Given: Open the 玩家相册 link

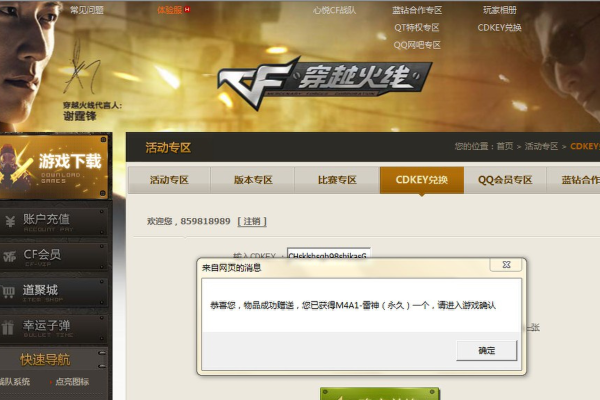Looking at the screenshot, I should click(500, 10).
